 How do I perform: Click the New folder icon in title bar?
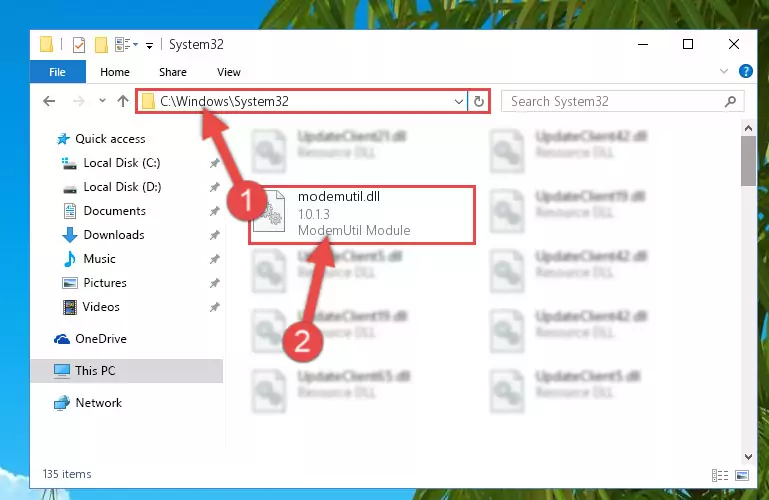point(101,45)
